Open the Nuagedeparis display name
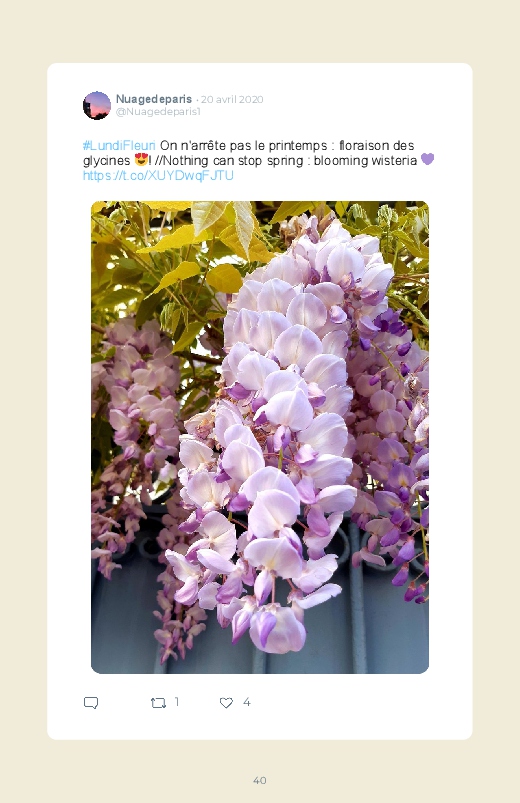The image size is (520, 803). [x=154, y=99]
